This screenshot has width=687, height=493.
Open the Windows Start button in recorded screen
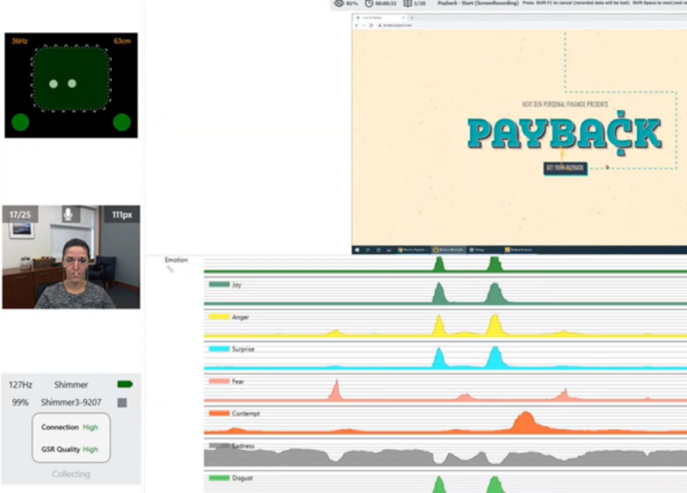pos(357,250)
